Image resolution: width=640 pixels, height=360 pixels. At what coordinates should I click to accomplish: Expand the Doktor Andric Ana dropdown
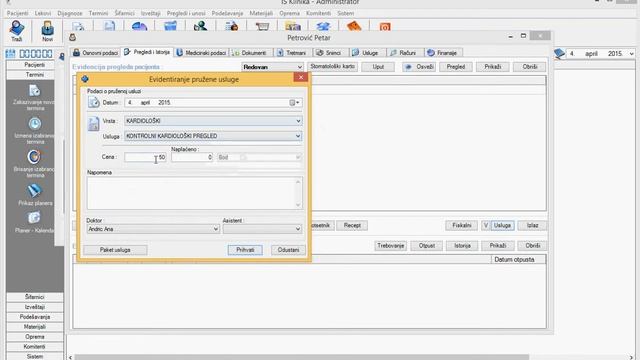click(216, 229)
